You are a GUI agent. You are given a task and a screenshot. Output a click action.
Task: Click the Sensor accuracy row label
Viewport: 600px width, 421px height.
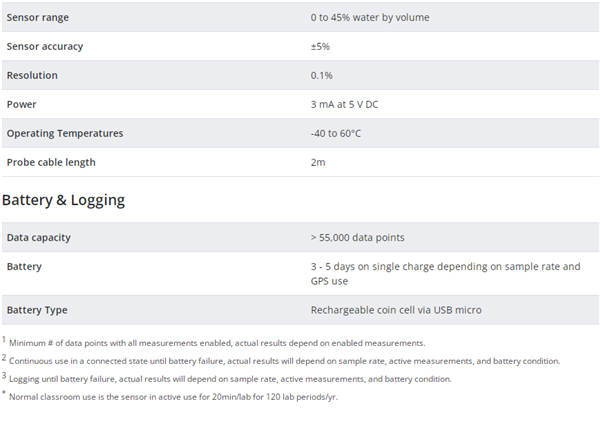coord(45,47)
